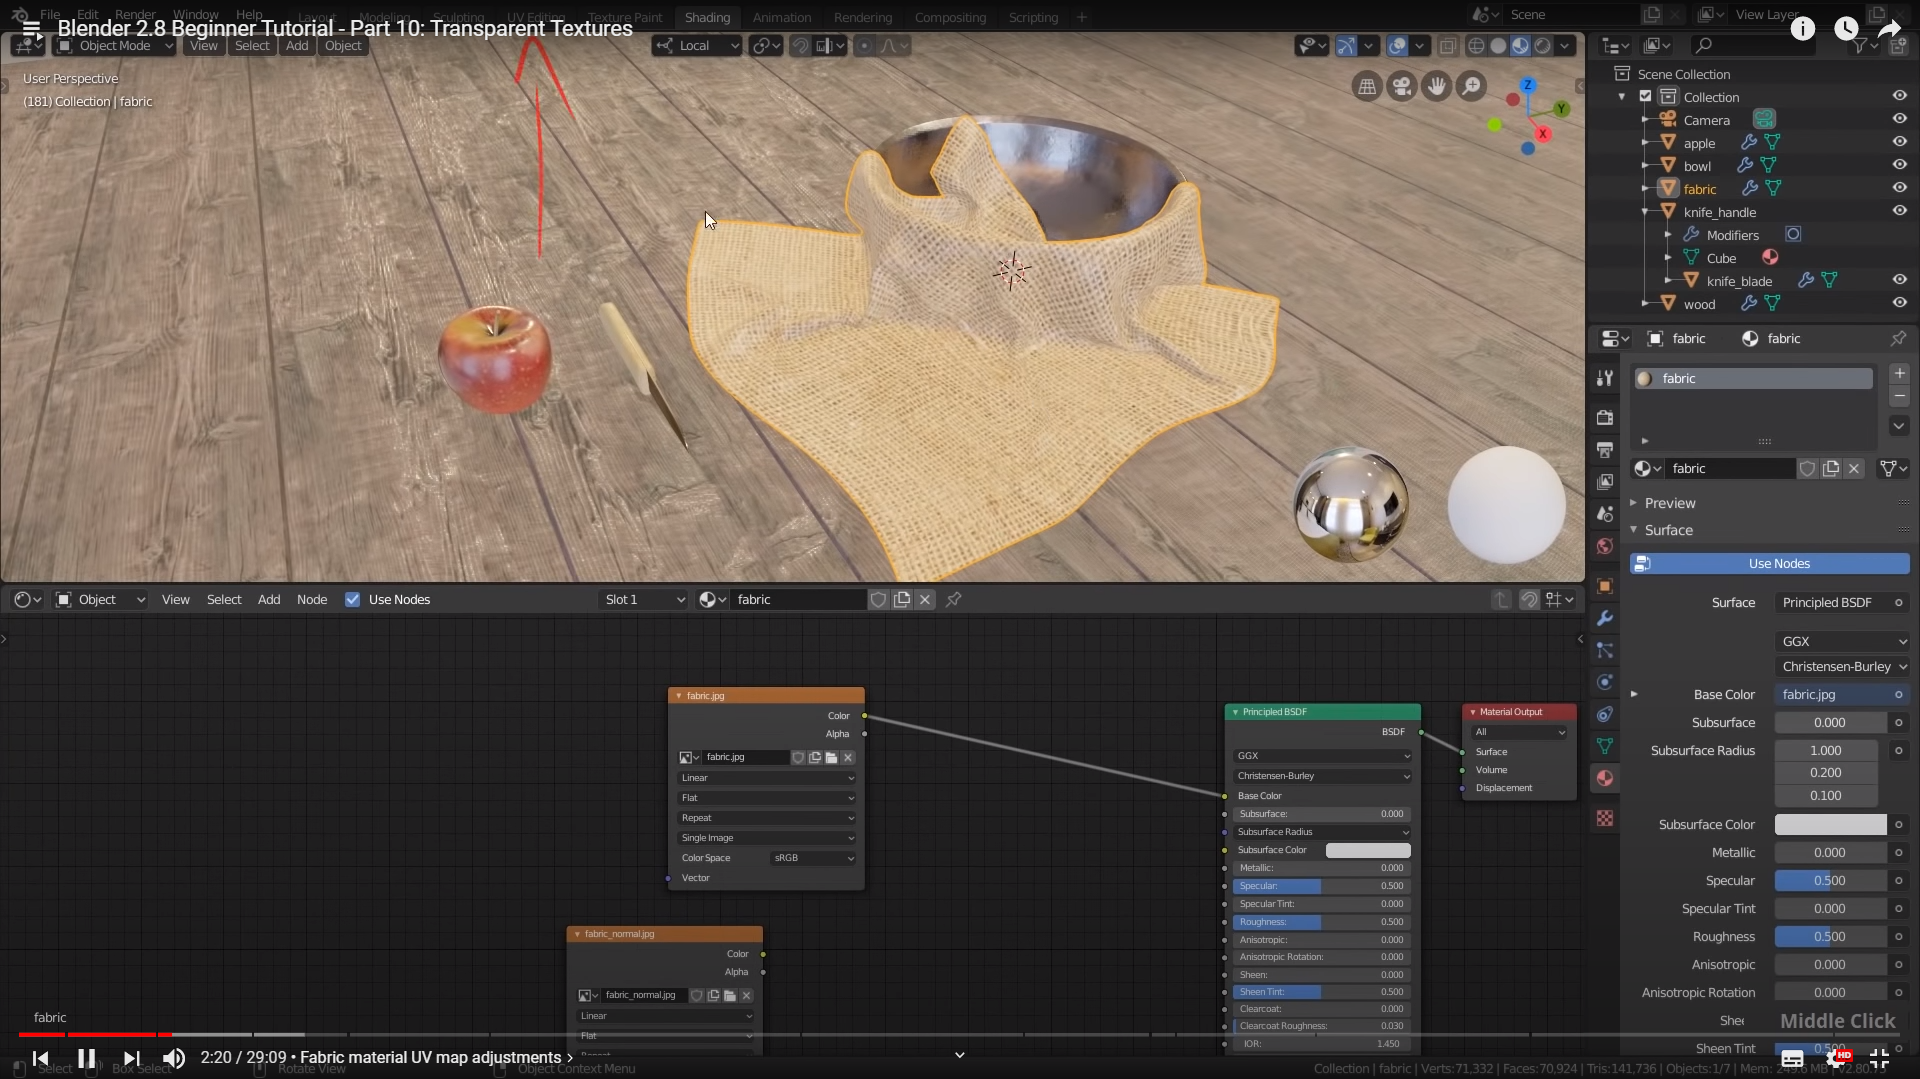Collapse the knife_handle tree item
Viewport: 1920px width, 1079px height.
[1645, 212]
